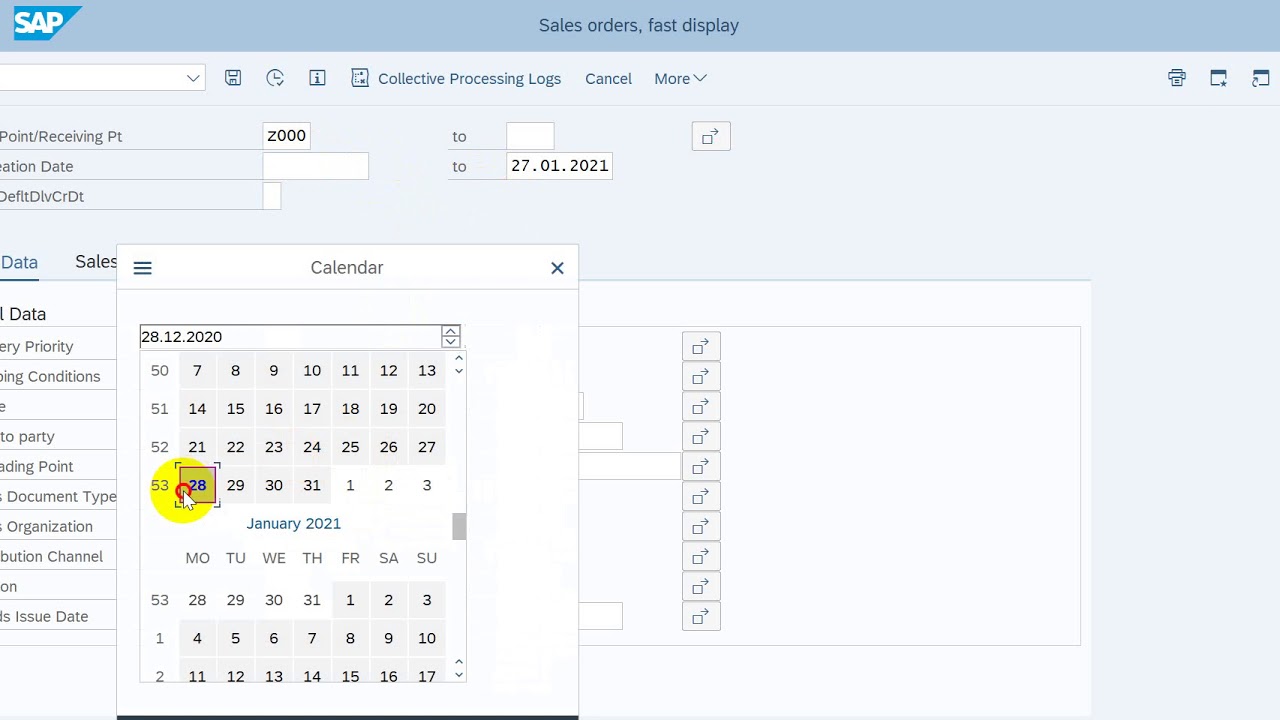Click the upper calendar scroll arrows
The image size is (1280, 720).
tap(459, 364)
